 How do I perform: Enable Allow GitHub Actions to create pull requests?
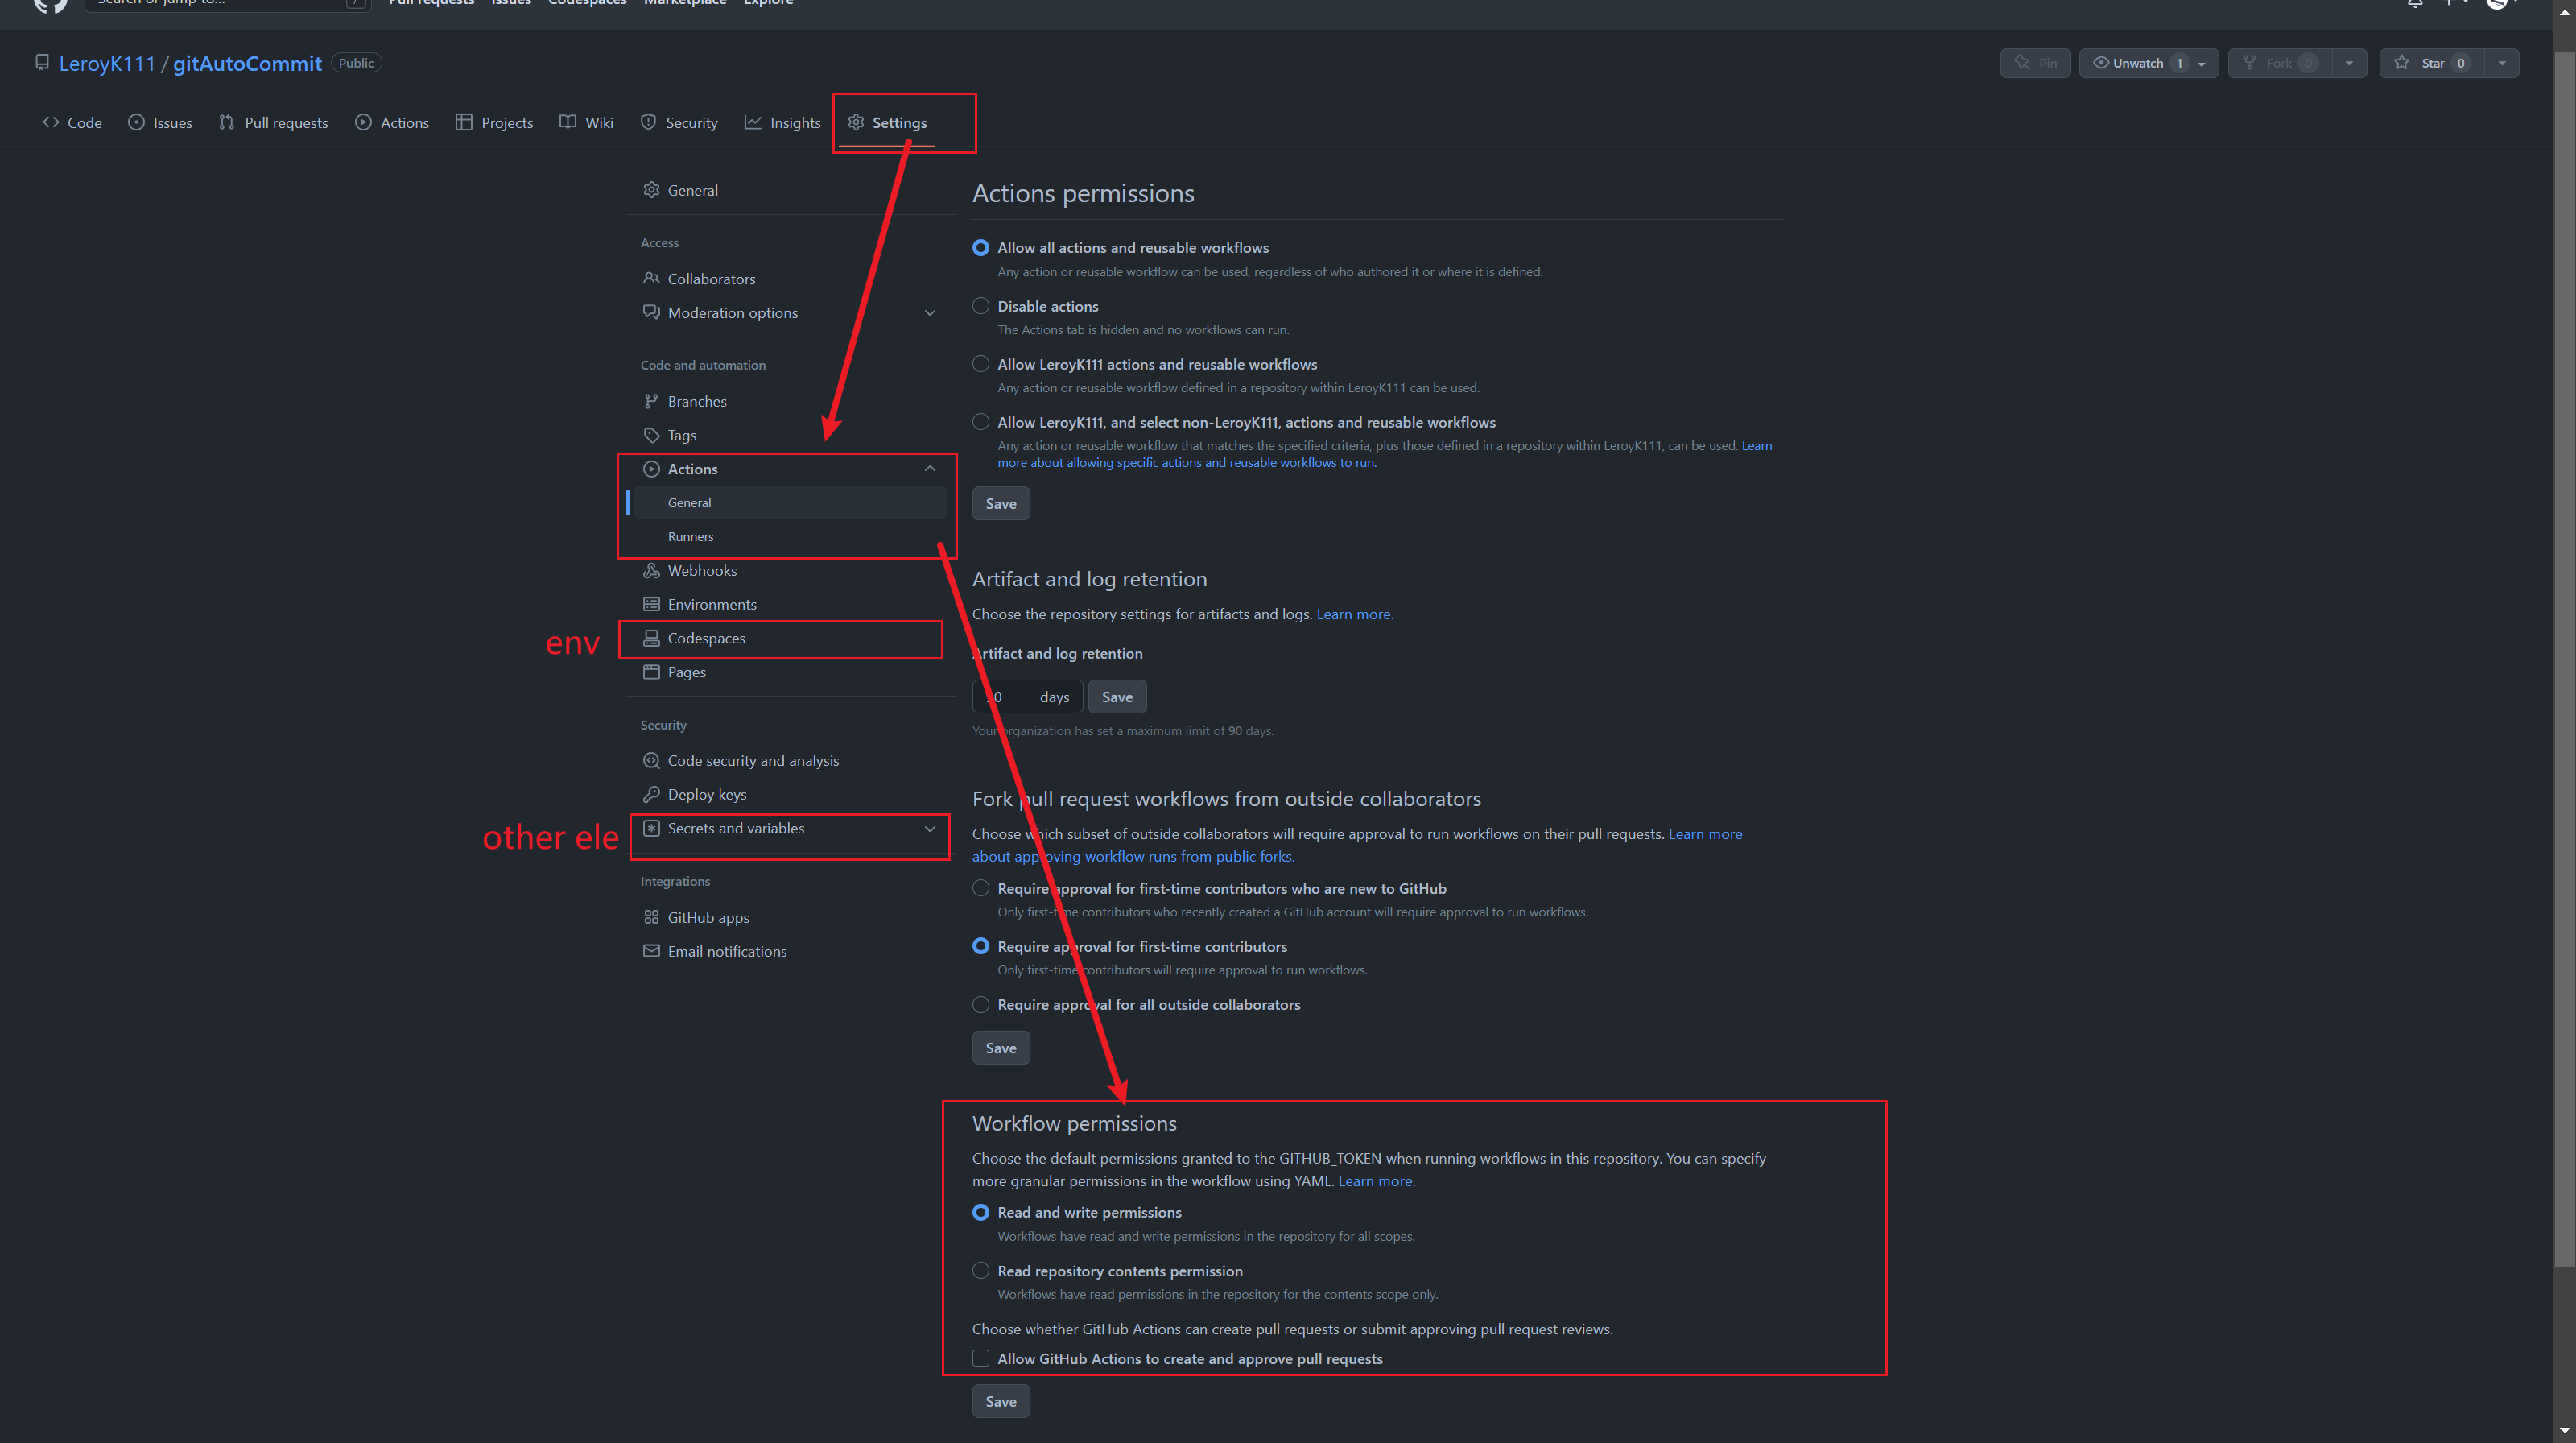tap(980, 1358)
